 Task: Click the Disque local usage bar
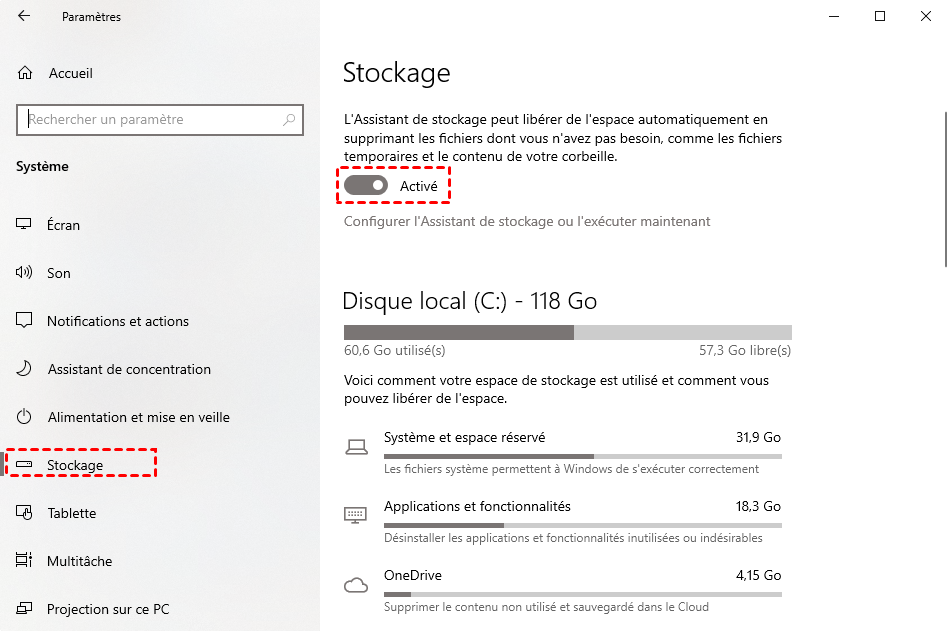pos(567,332)
